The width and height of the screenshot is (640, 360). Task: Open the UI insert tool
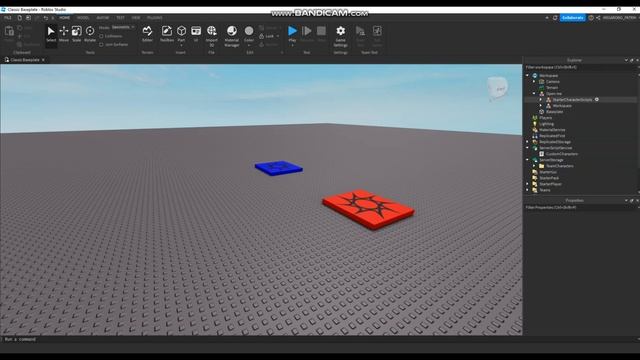point(196,34)
